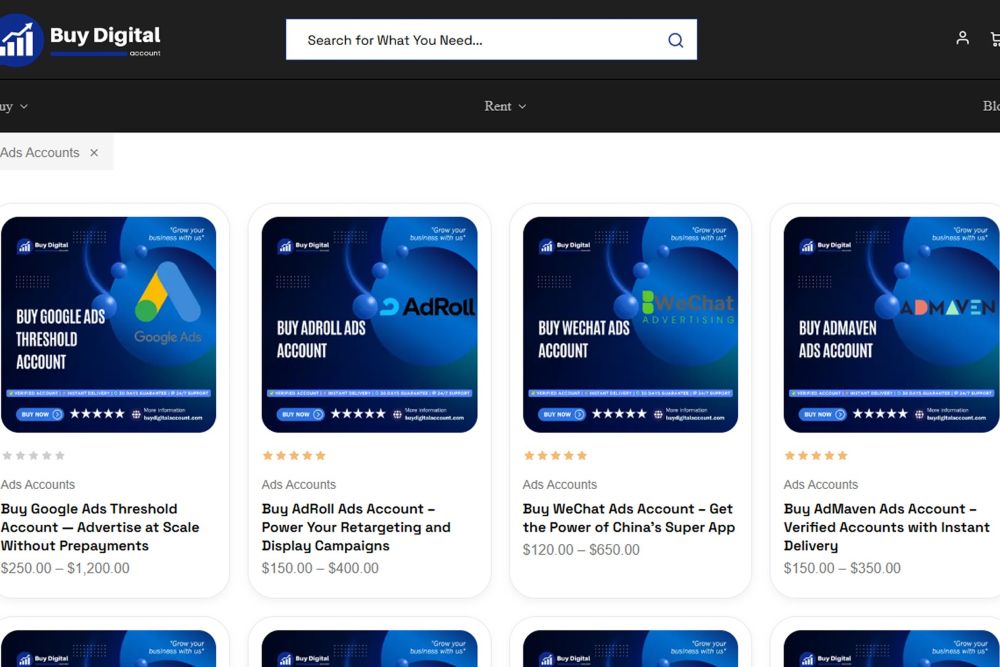The height and width of the screenshot is (667, 1000).
Task: Click Ads Accounts category under AdMaven product
Action: 821,485
